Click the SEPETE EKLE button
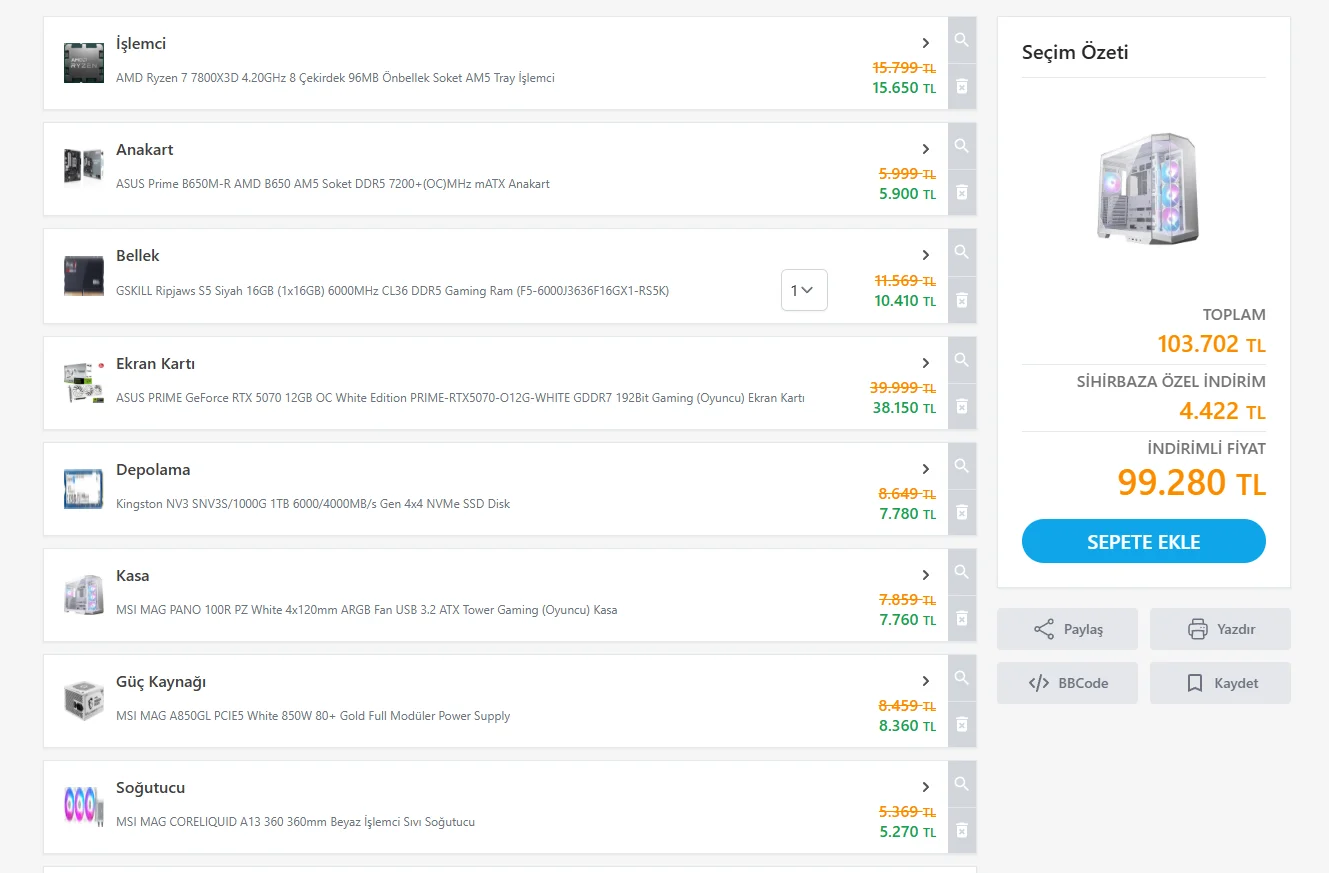The height and width of the screenshot is (873, 1329). click(x=1143, y=542)
